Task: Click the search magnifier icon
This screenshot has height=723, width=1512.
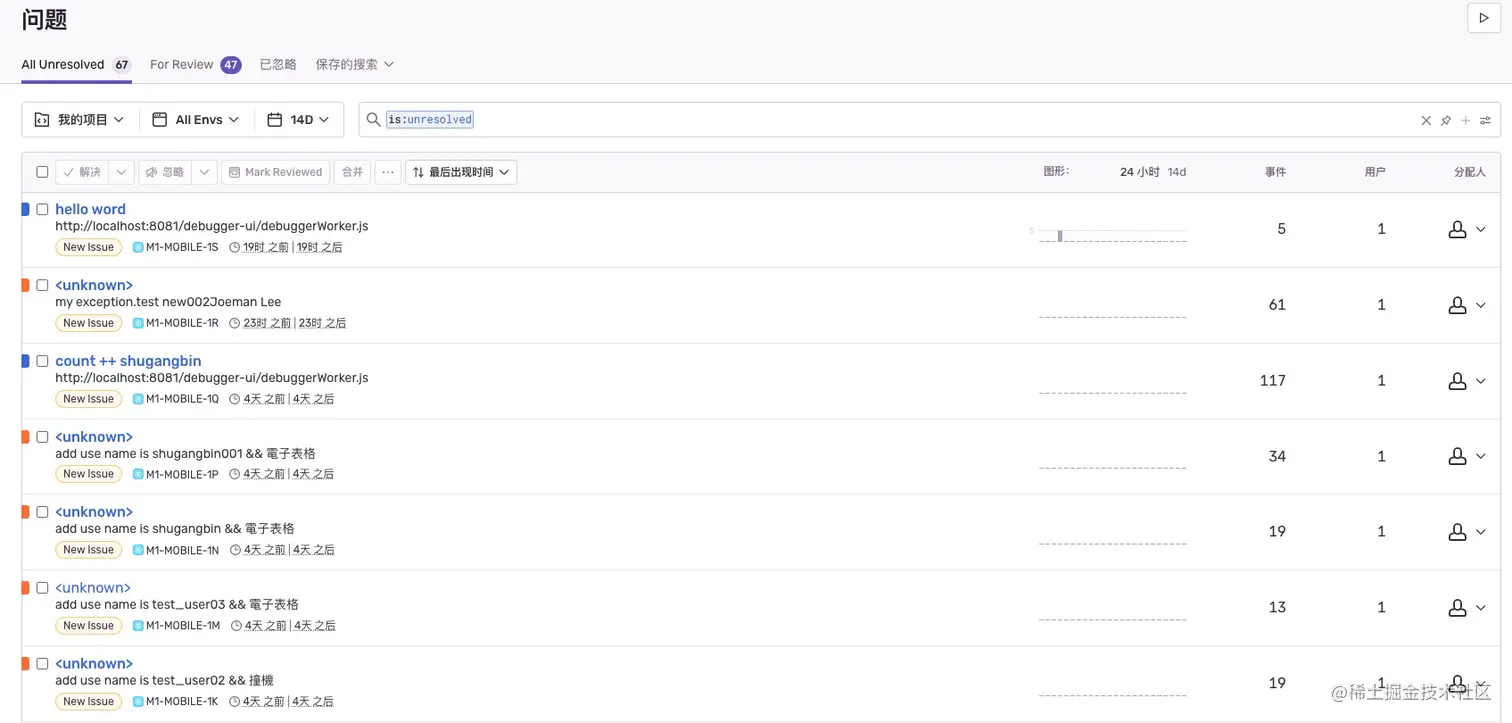Action: (373, 120)
